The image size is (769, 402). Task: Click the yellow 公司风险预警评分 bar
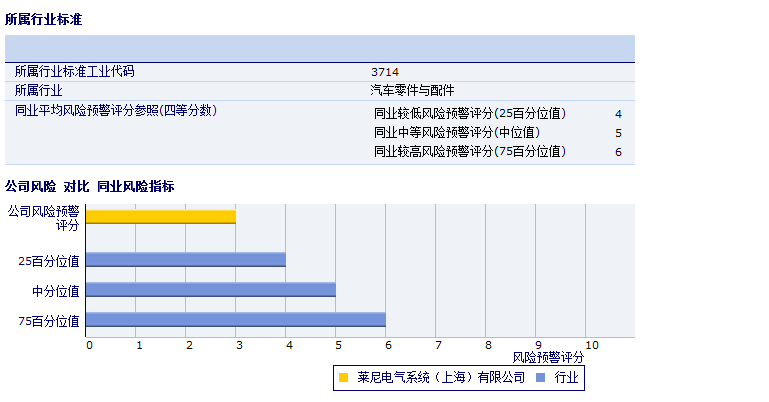(160, 216)
